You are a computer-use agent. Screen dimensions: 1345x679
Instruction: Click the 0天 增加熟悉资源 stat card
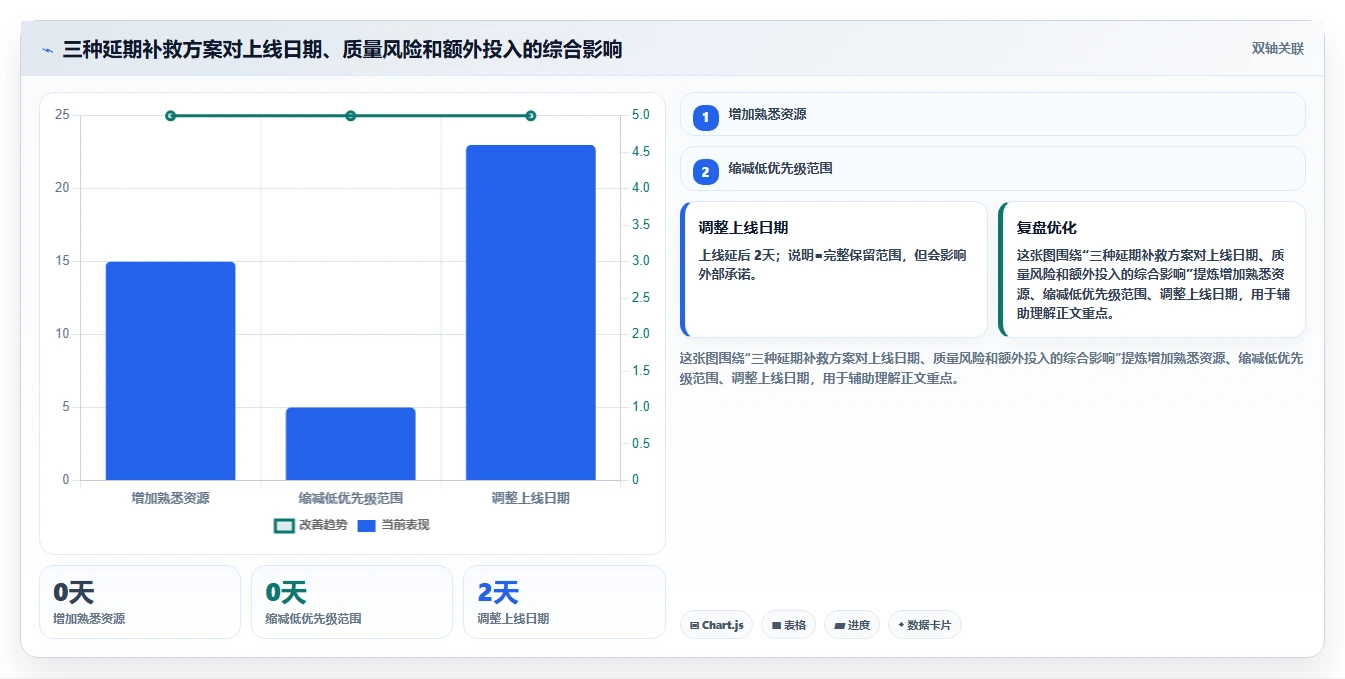click(140, 602)
